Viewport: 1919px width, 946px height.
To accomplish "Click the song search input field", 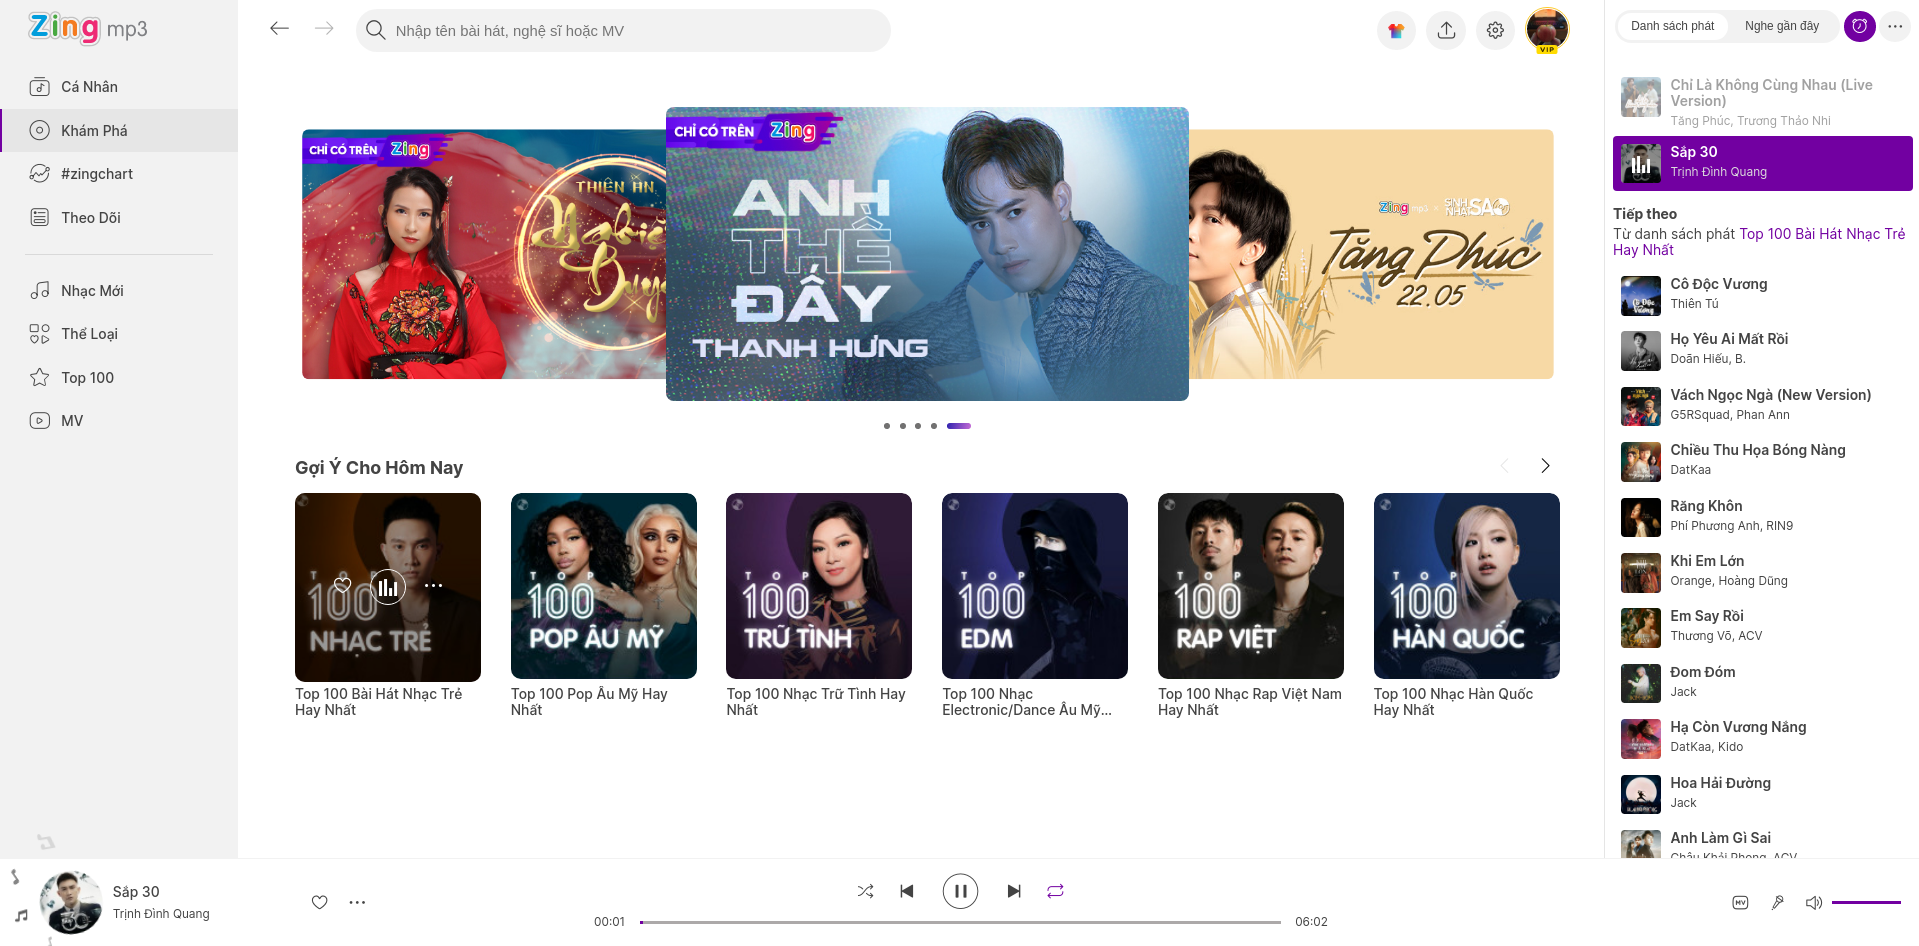I will (x=622, y=30).
